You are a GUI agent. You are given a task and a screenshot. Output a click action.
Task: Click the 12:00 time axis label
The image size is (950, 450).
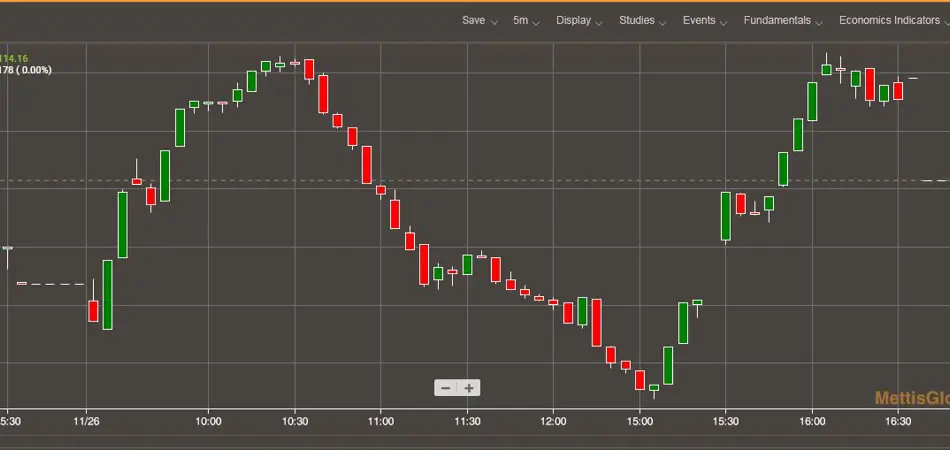(553, 421)
